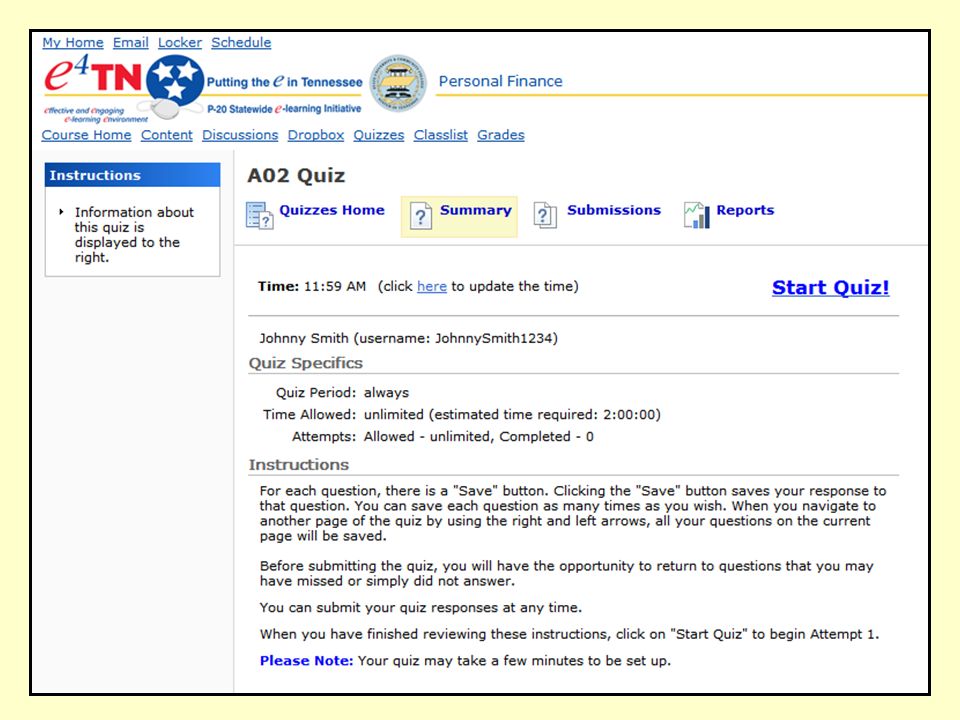960x720 pixels.
Task: Open the Dropbox navigation item
Action: (316, 135)
